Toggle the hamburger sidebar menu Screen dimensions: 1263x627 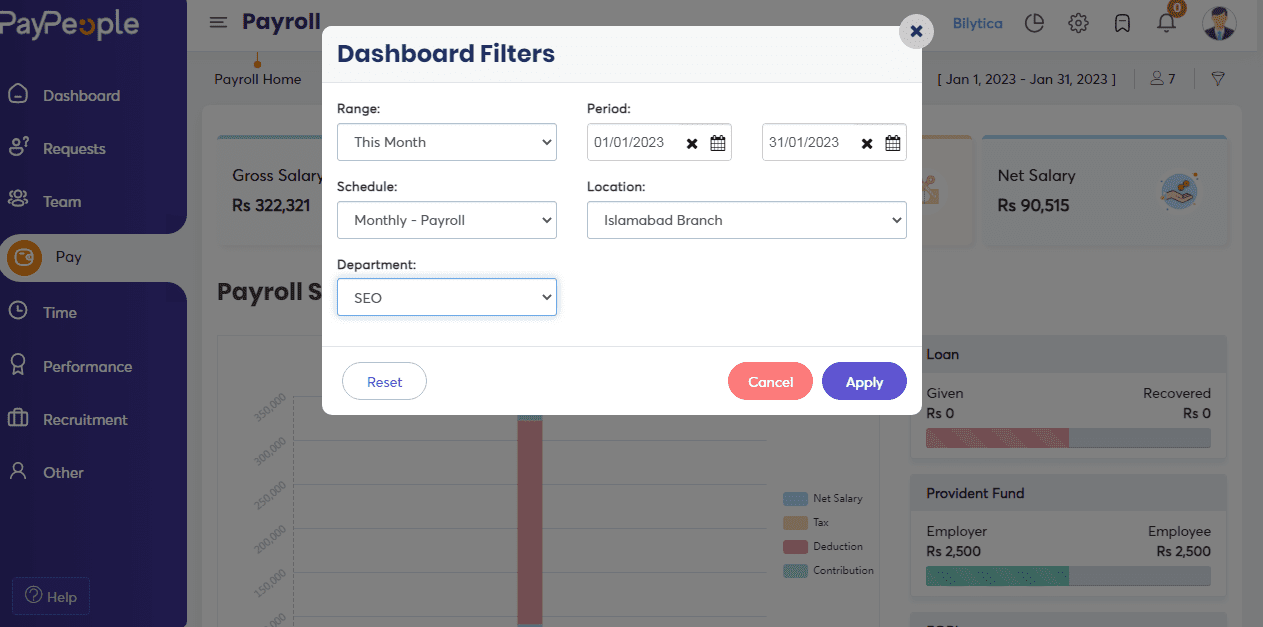click(x=218, y=22)
